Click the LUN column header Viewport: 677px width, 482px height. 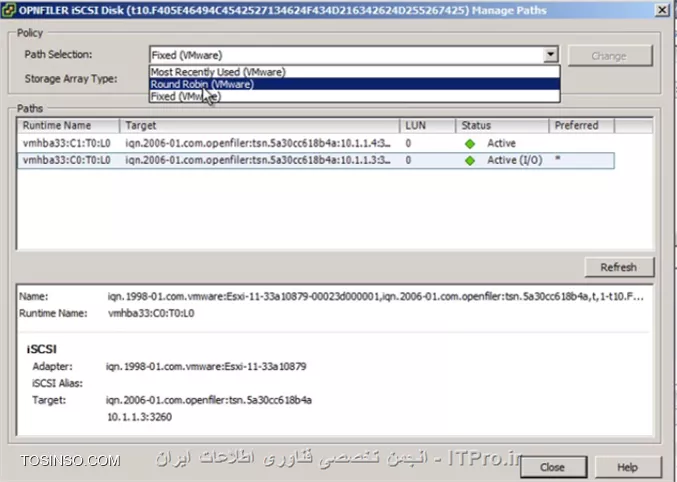click(x=427, y=126)
